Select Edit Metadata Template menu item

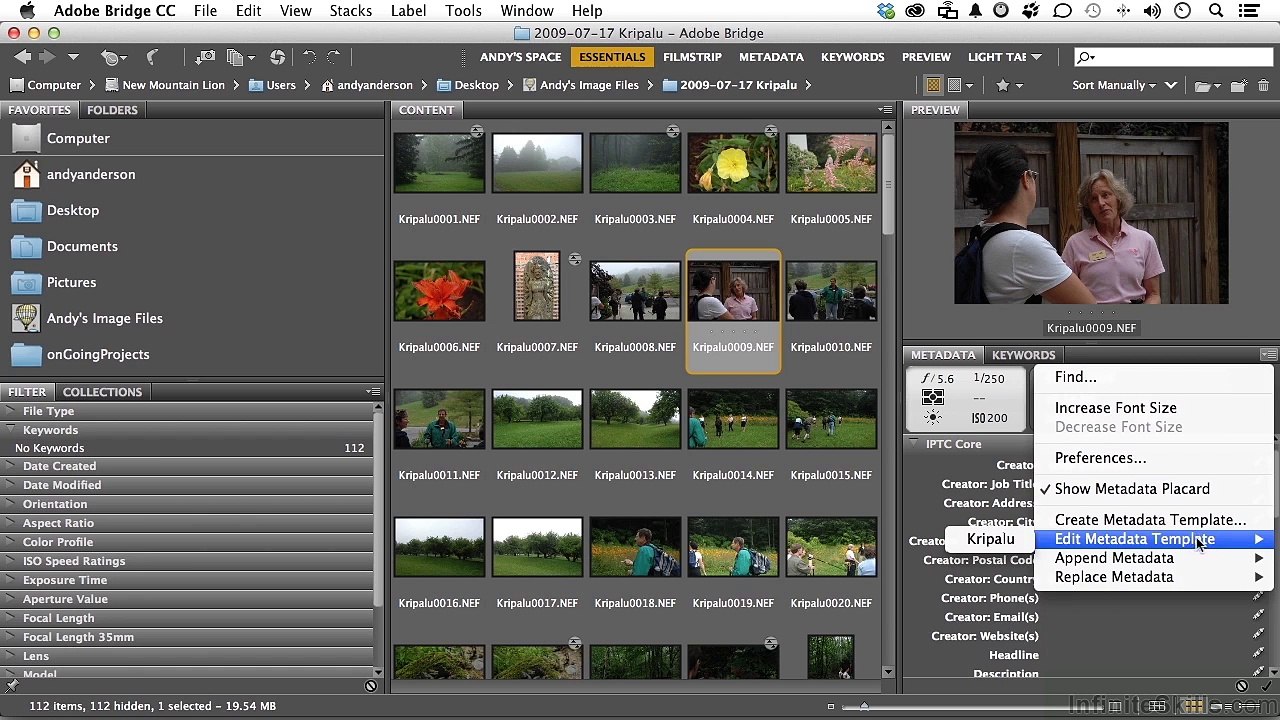click(1155, 539)
